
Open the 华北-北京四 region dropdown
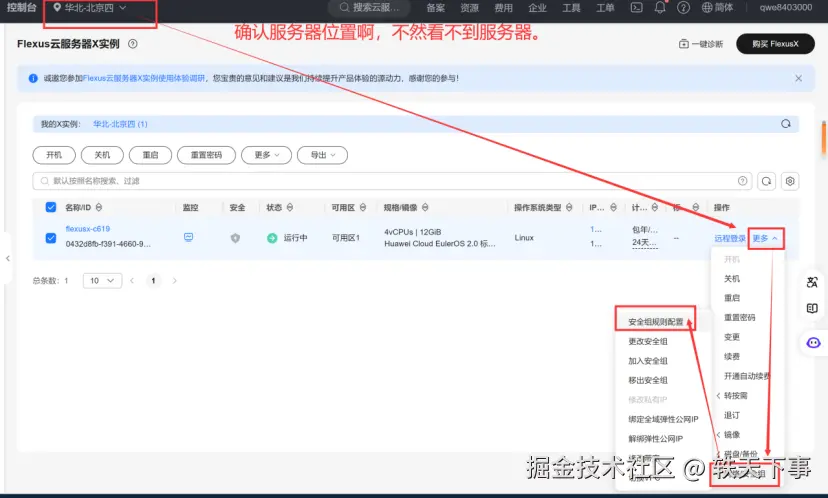click(x=90, y=8)
